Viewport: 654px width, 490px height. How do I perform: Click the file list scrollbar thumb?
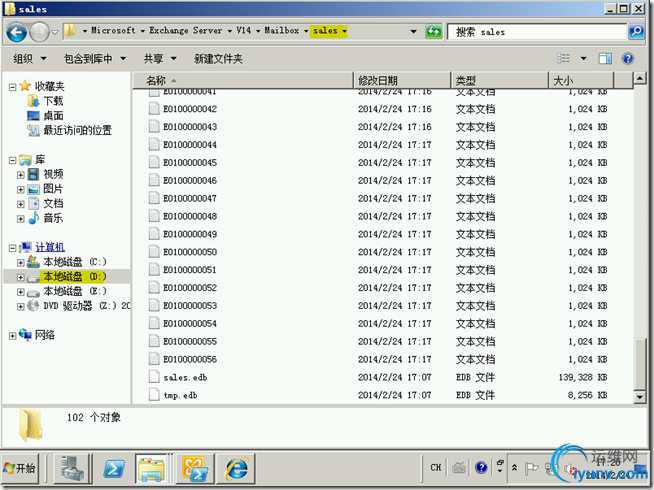pos(639,364)
